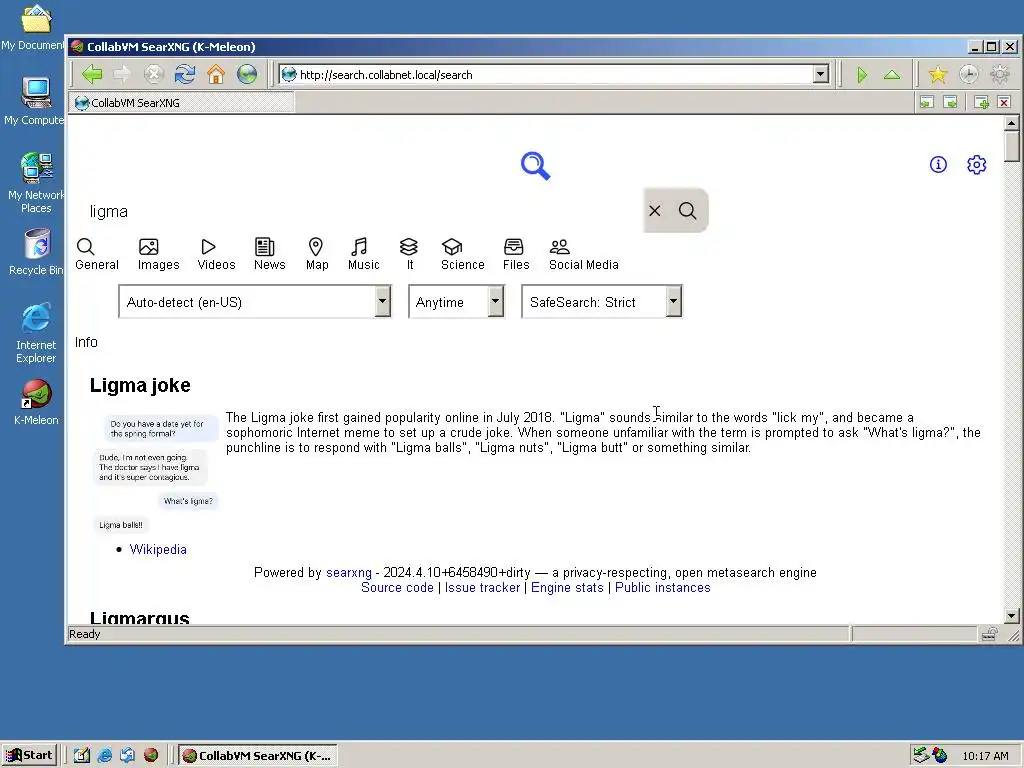Select the News search category
Viewport: 1024px width, 768px height.
pos(269,254)
